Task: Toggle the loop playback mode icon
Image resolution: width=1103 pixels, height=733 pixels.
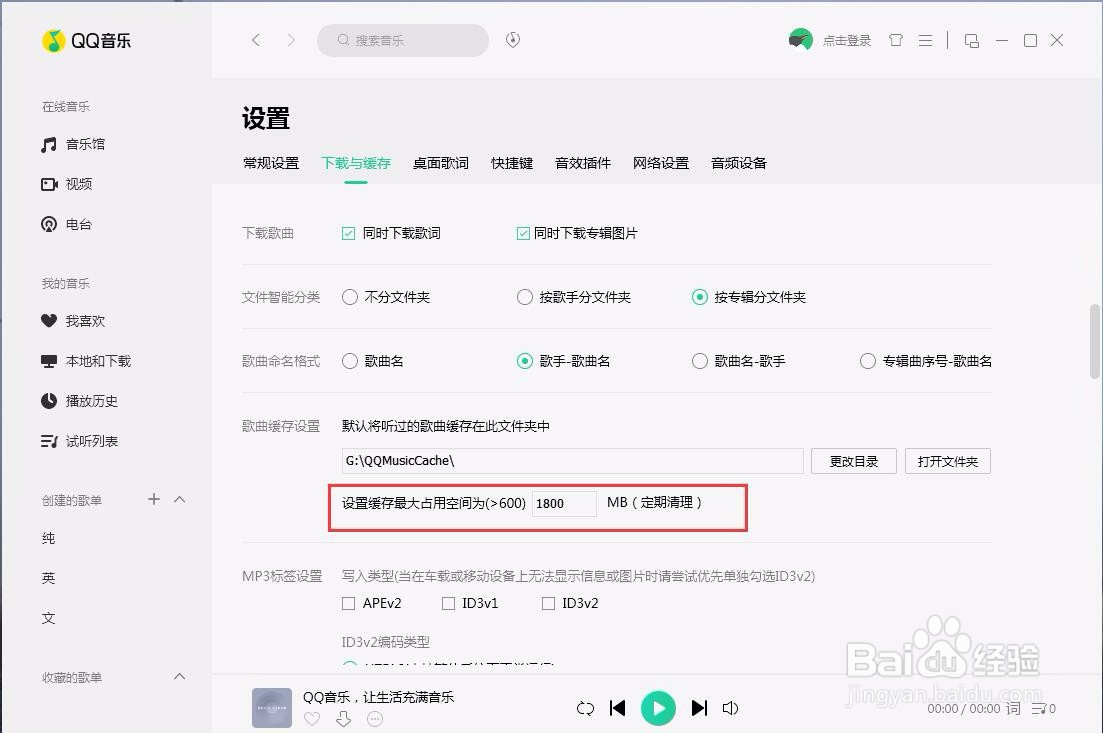Action: [585, 708]
